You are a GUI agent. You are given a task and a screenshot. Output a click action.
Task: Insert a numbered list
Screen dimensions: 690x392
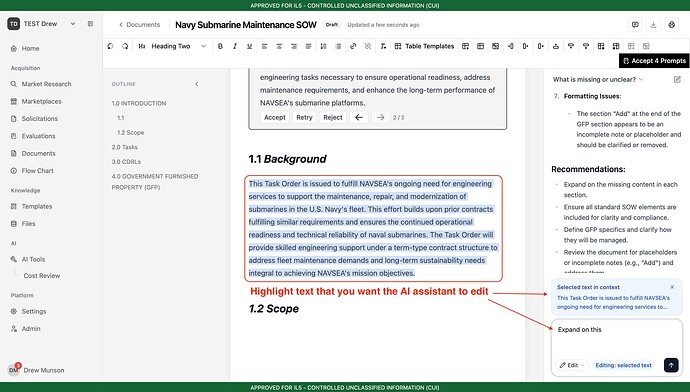coord(323,46)
